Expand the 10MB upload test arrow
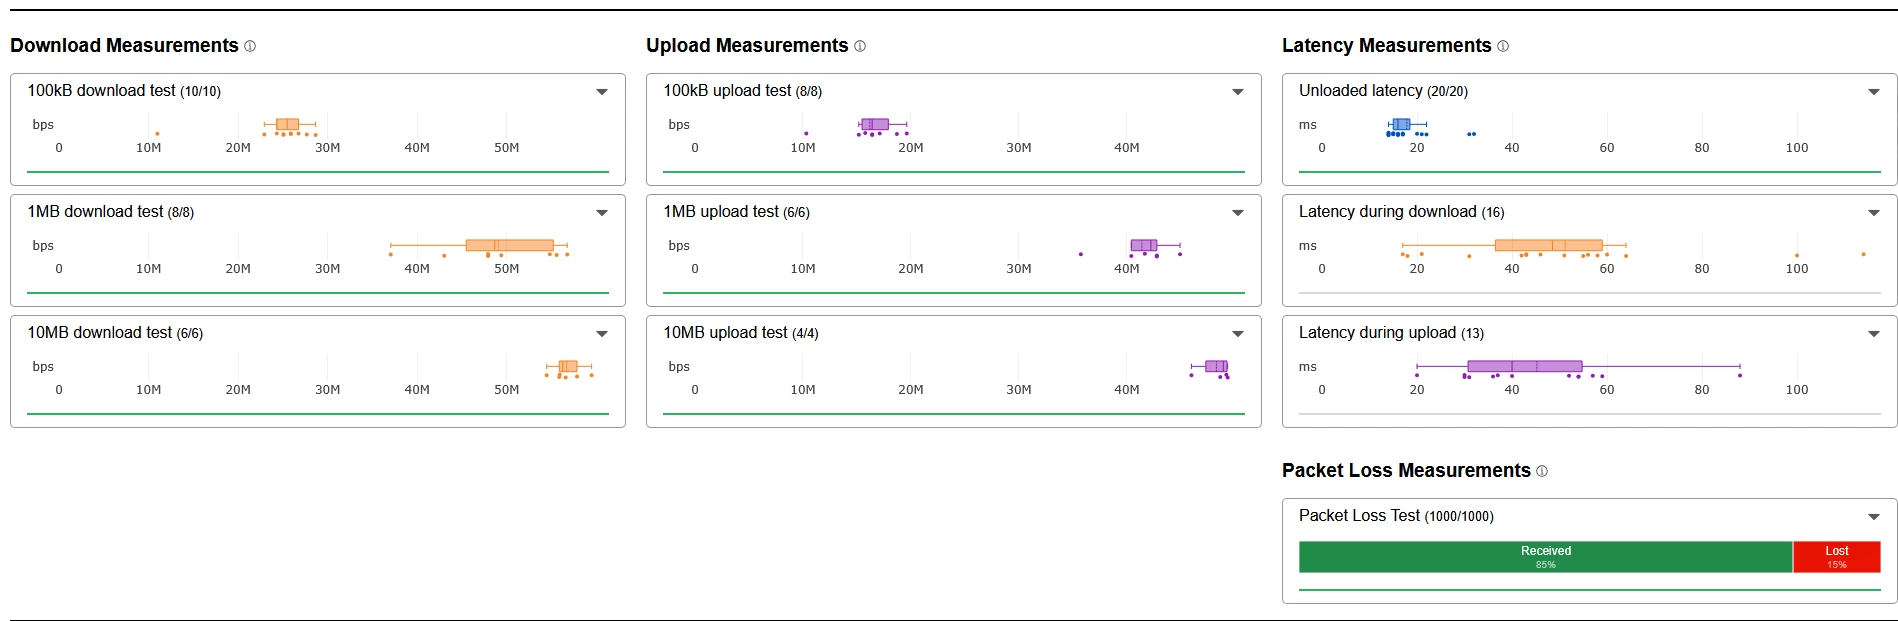The image size is (1898, 621). 1238,334
